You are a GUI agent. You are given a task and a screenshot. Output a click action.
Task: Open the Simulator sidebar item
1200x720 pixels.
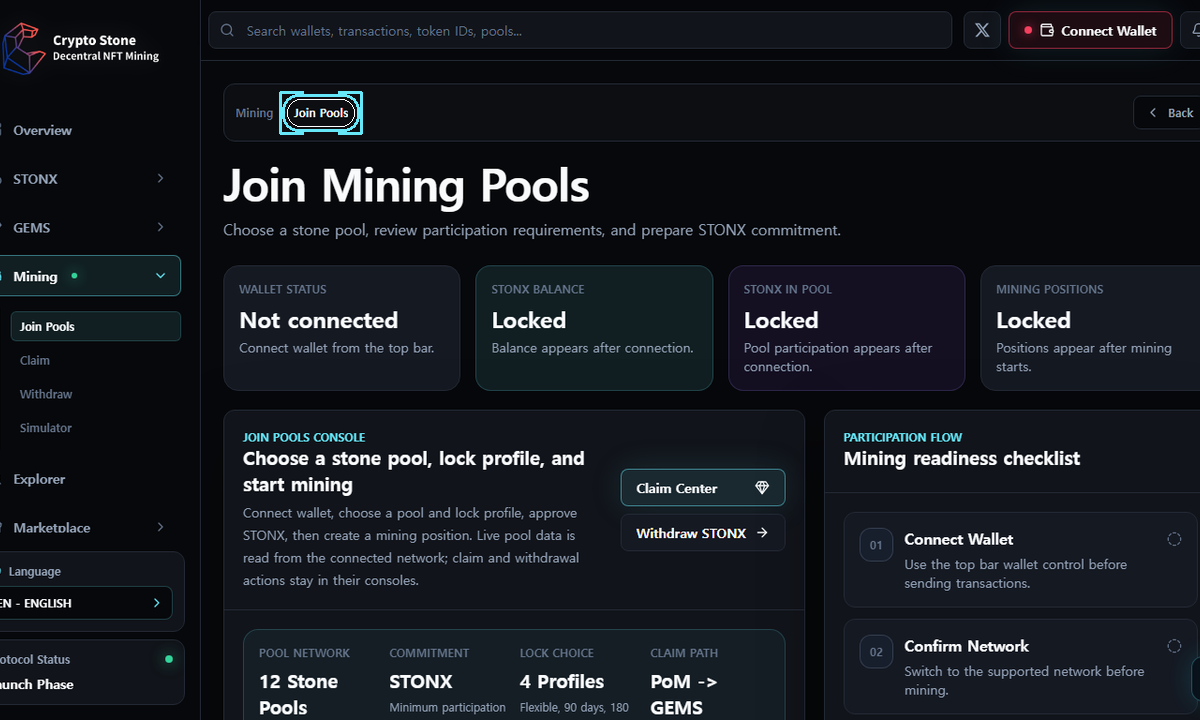[96, 428]
